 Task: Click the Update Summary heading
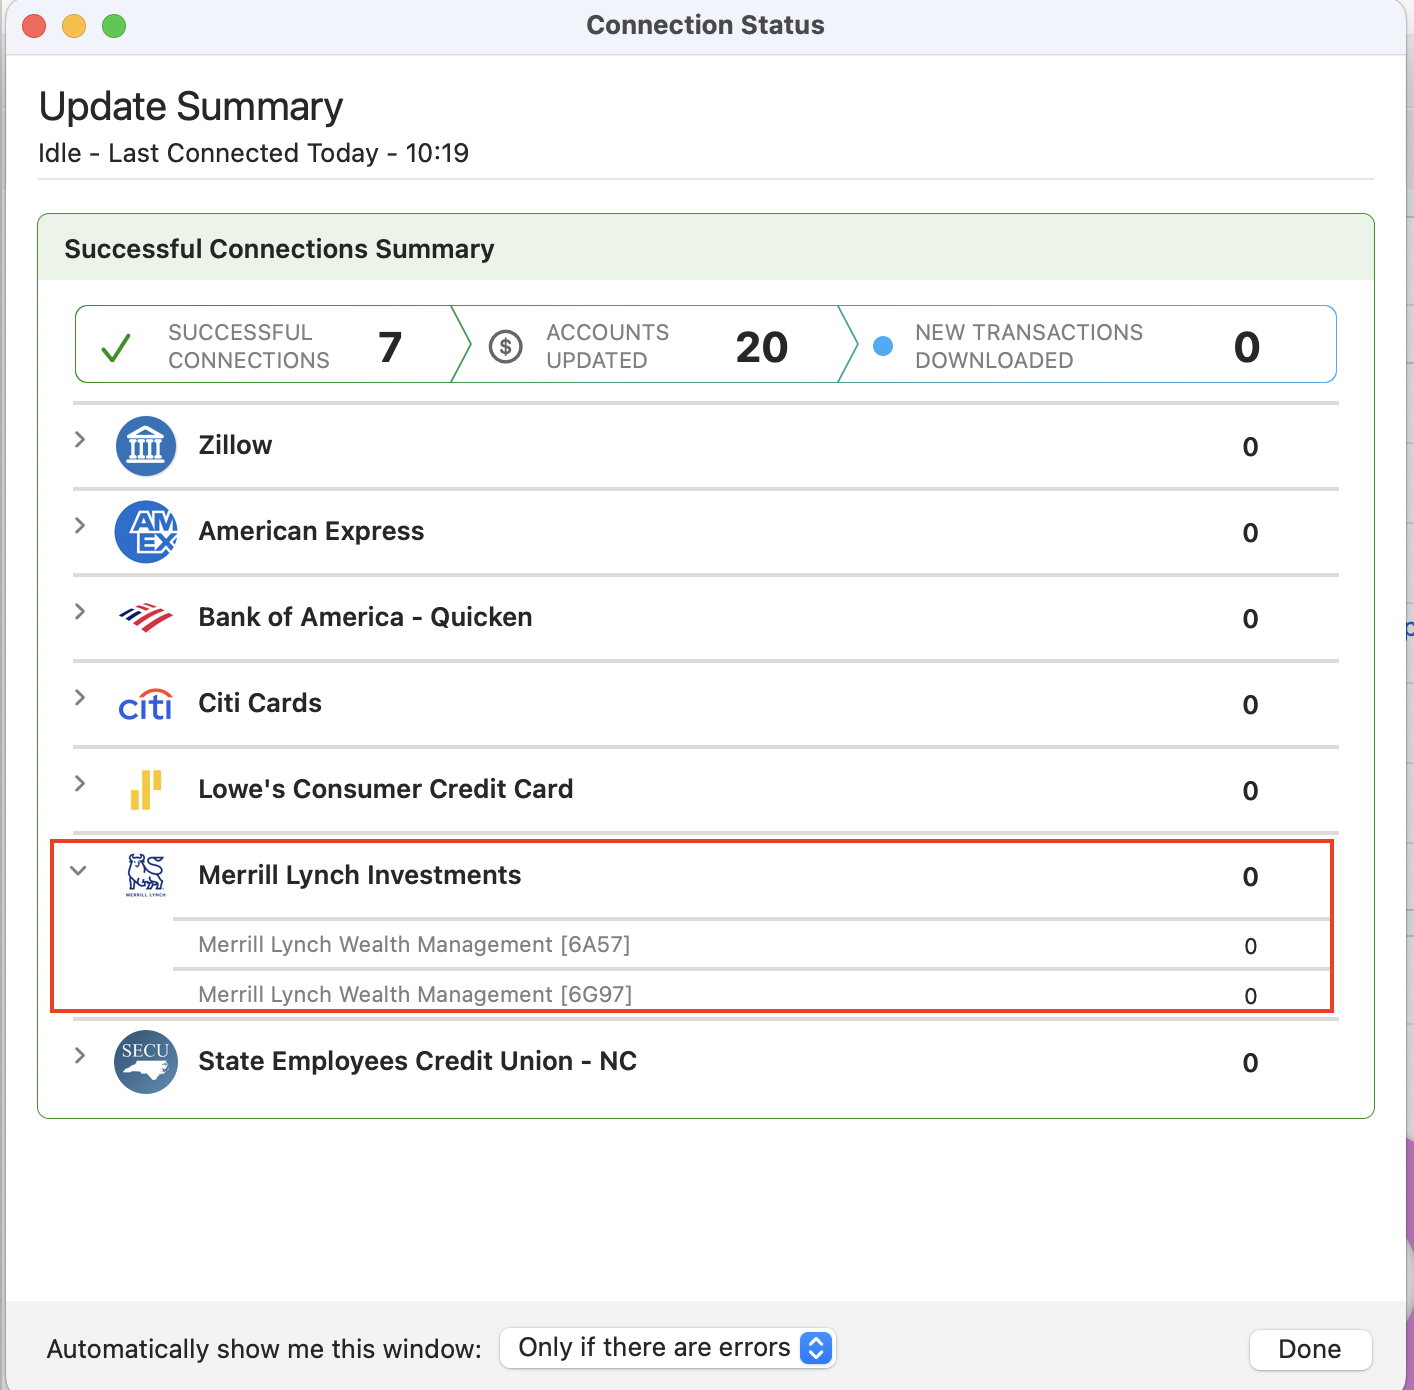(191, 106)
